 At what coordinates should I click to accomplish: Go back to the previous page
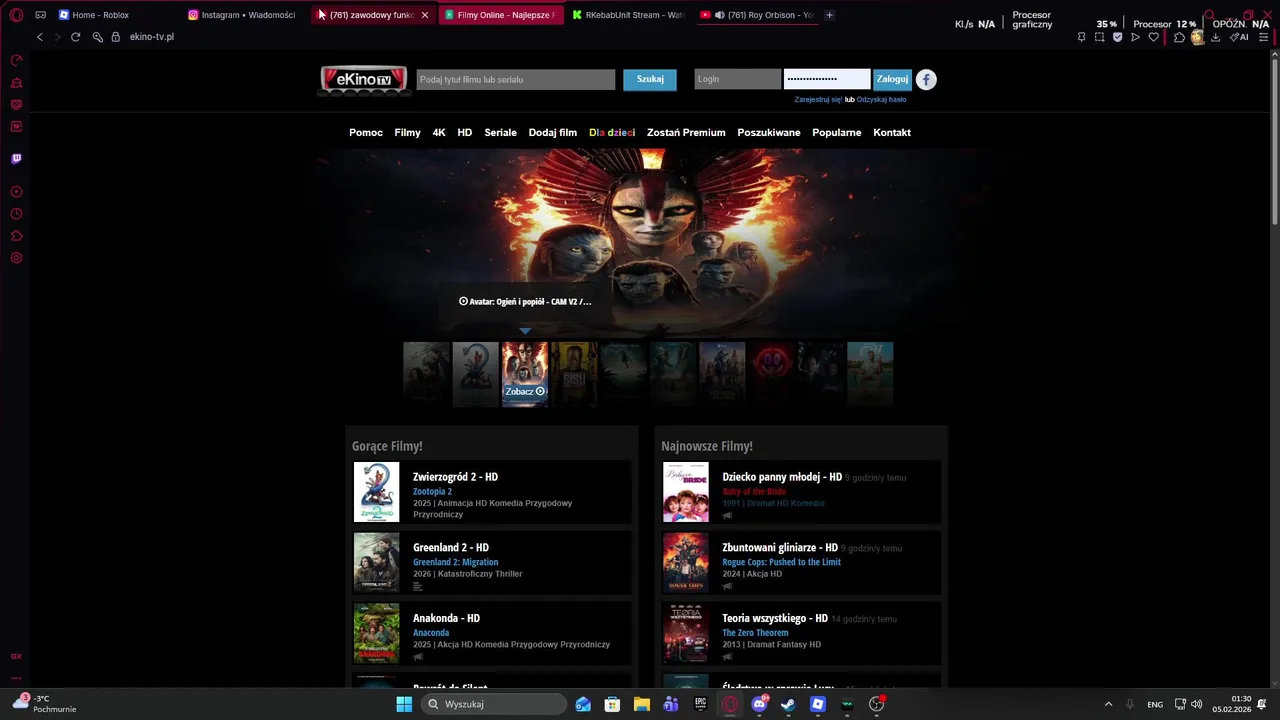(40, 37)
